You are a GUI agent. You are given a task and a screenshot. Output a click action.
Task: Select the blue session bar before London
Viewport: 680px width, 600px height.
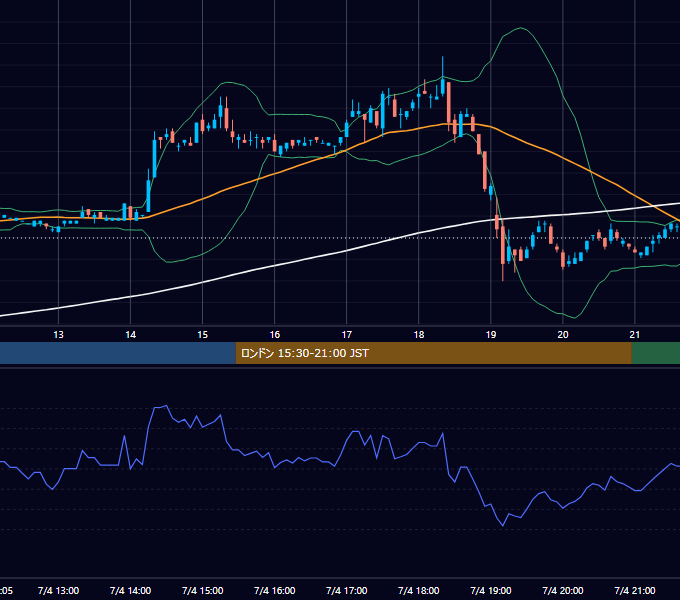tap(118, 353)
